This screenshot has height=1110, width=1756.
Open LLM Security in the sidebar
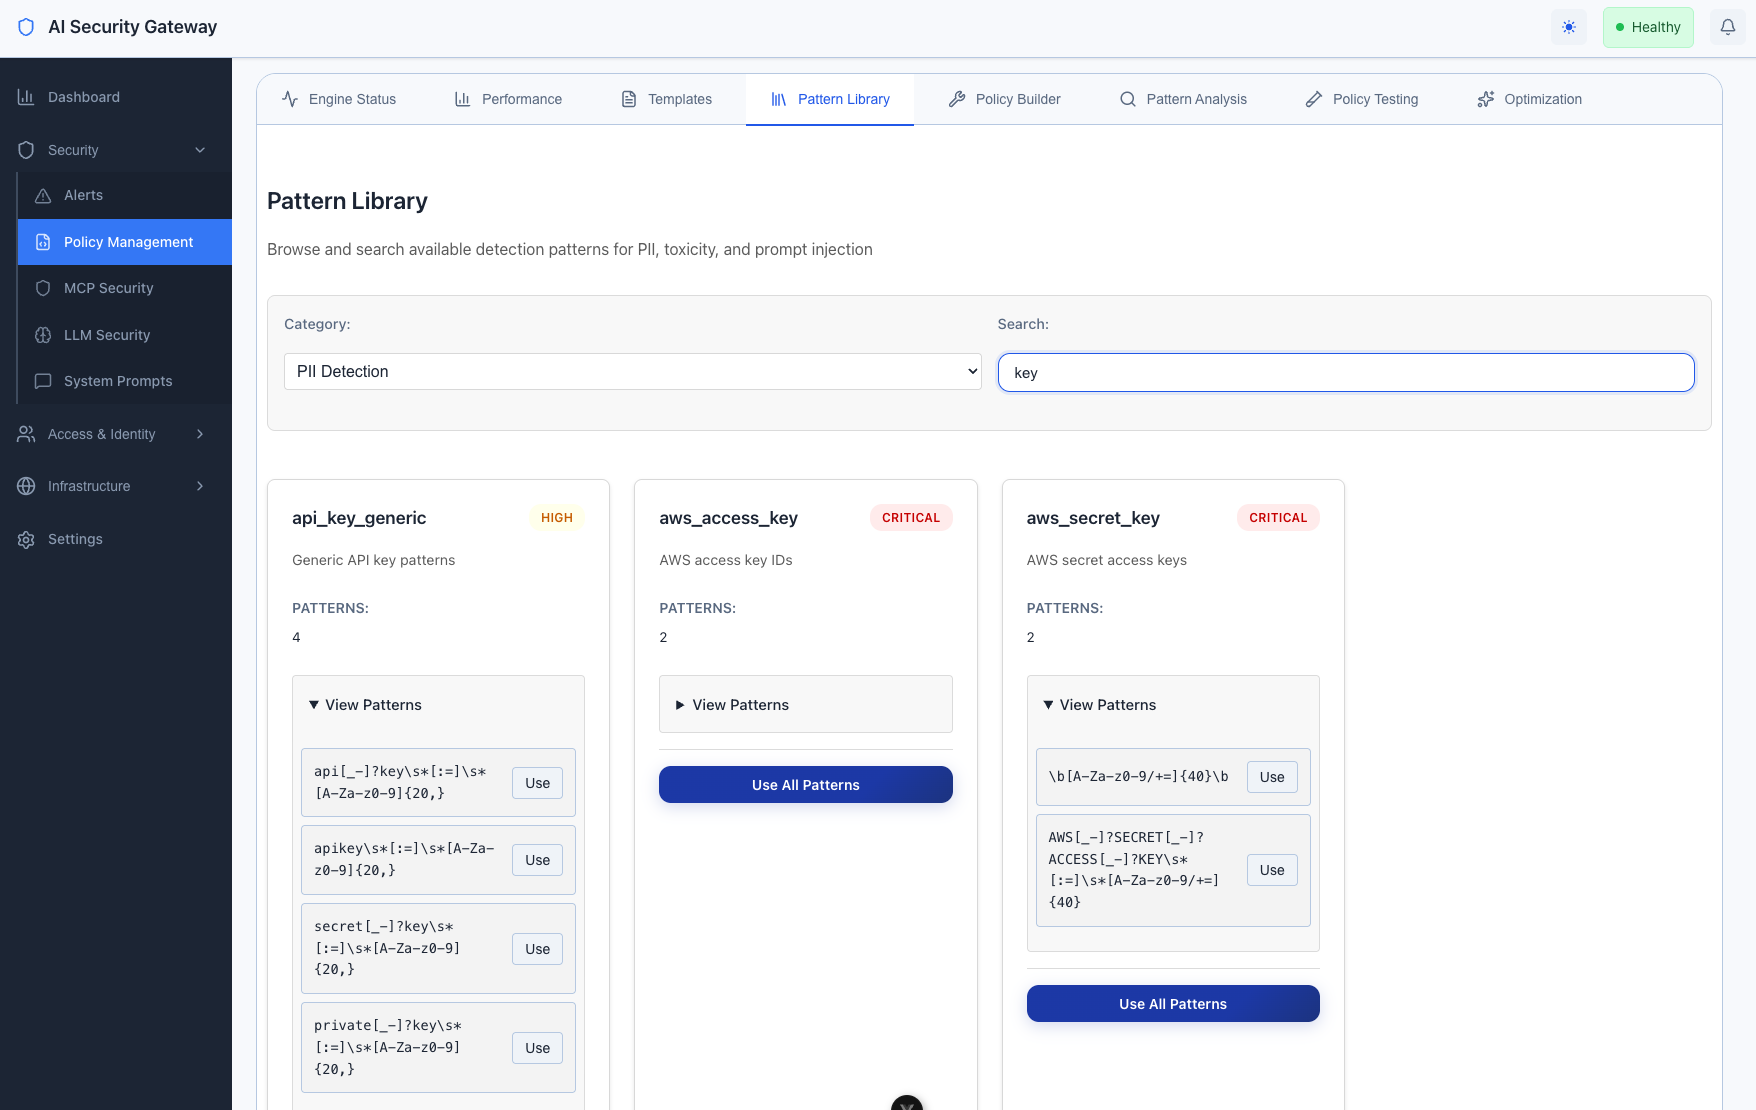[x=107, y=335]
